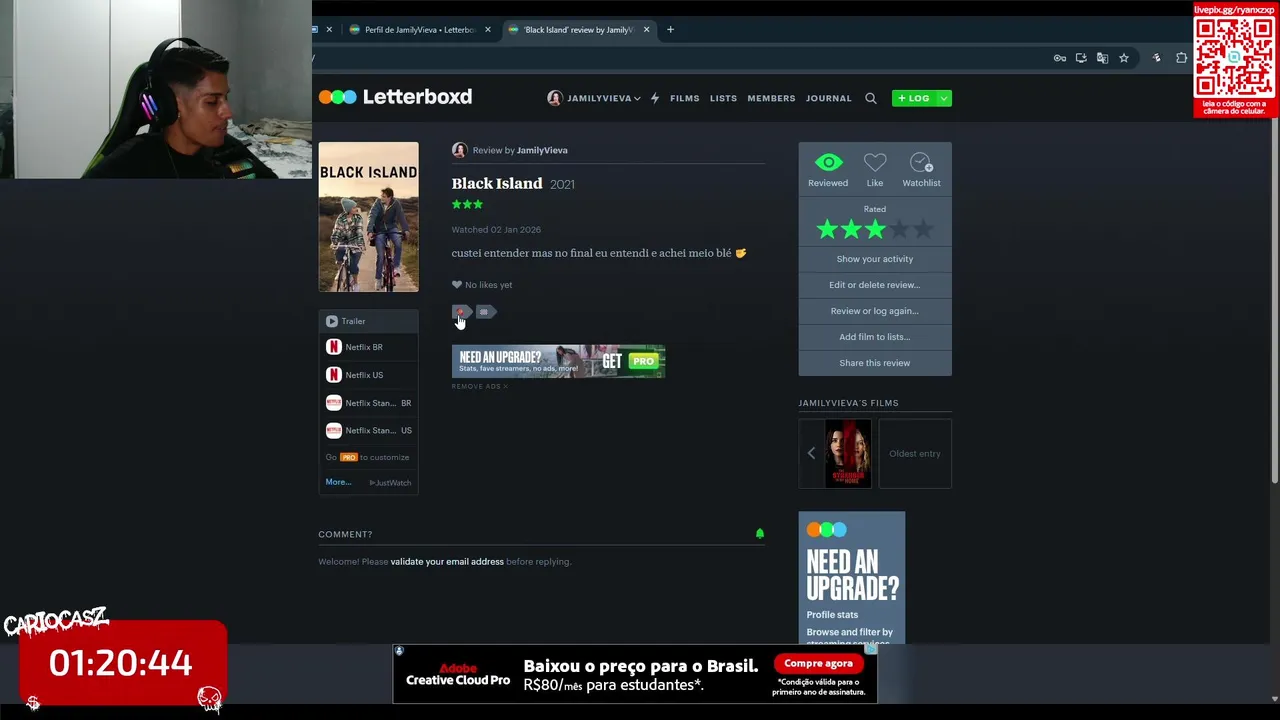Click 'Show your activity'
Image resolution: width=1280 pixels, height=720 pixels.
(875, 259)
